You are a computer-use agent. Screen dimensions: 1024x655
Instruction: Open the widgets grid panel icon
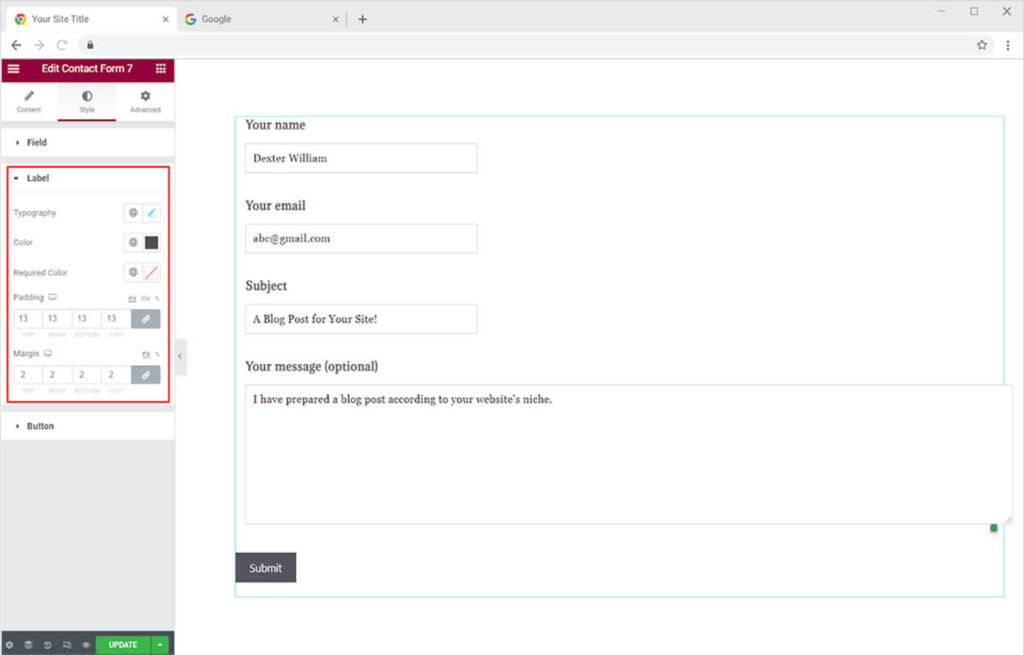coord(161,69)
